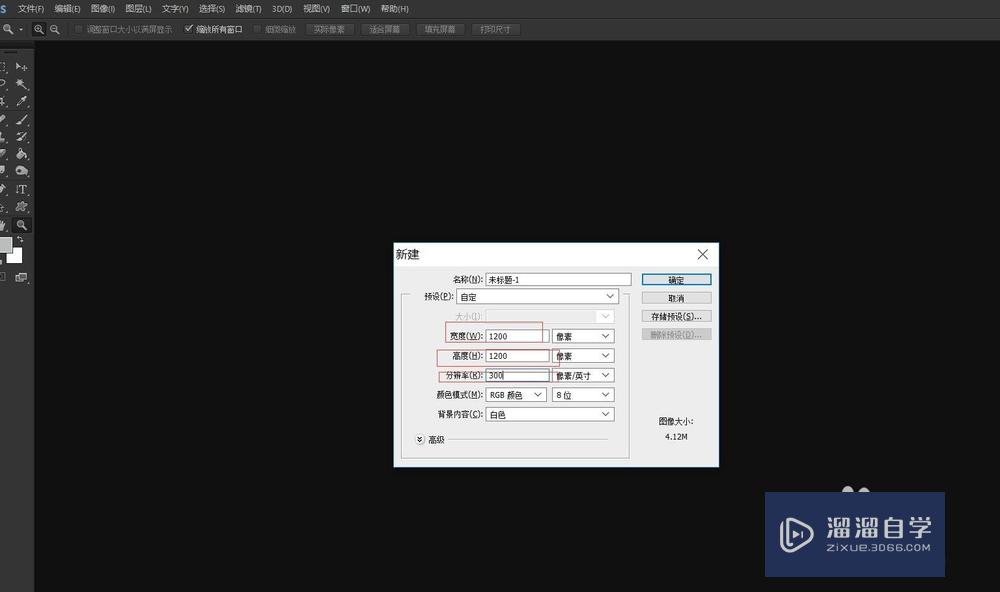Open the 文字(Y) menu
This screenshot has height=592, width=1000.
[x=175, y=9]
